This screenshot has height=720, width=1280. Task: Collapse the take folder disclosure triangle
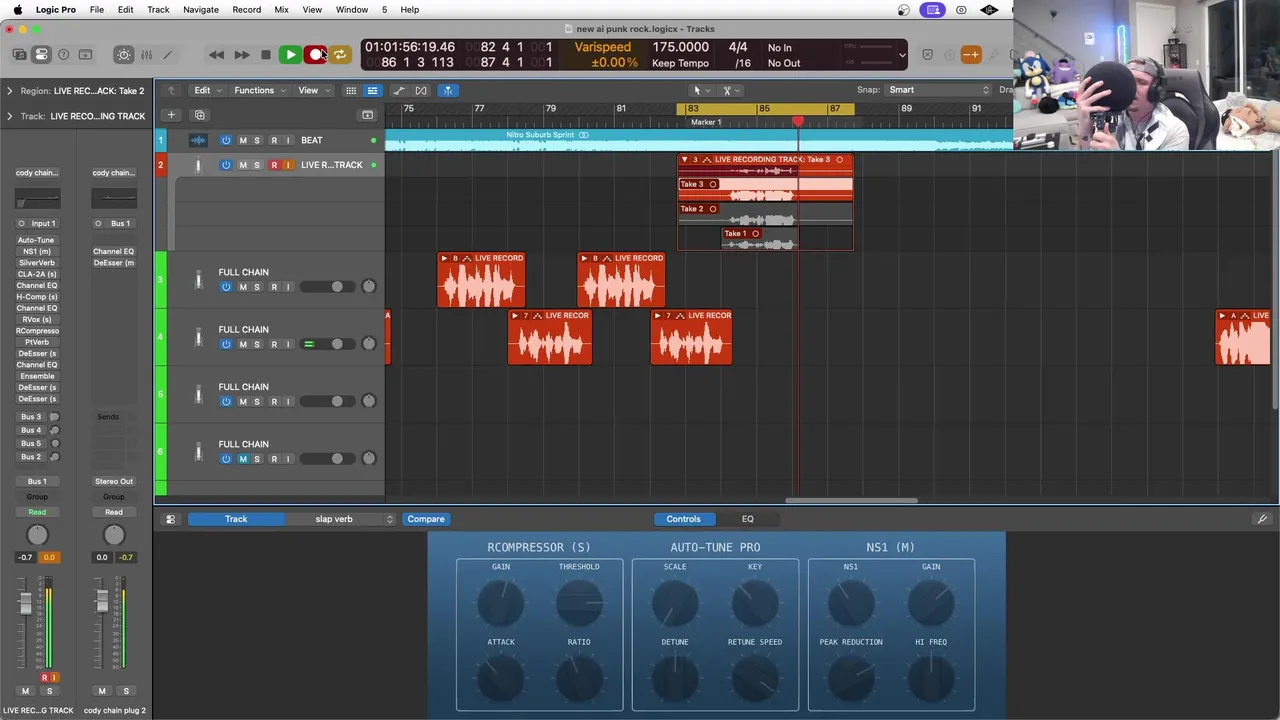pyautogui.click(x=684, y=160)
